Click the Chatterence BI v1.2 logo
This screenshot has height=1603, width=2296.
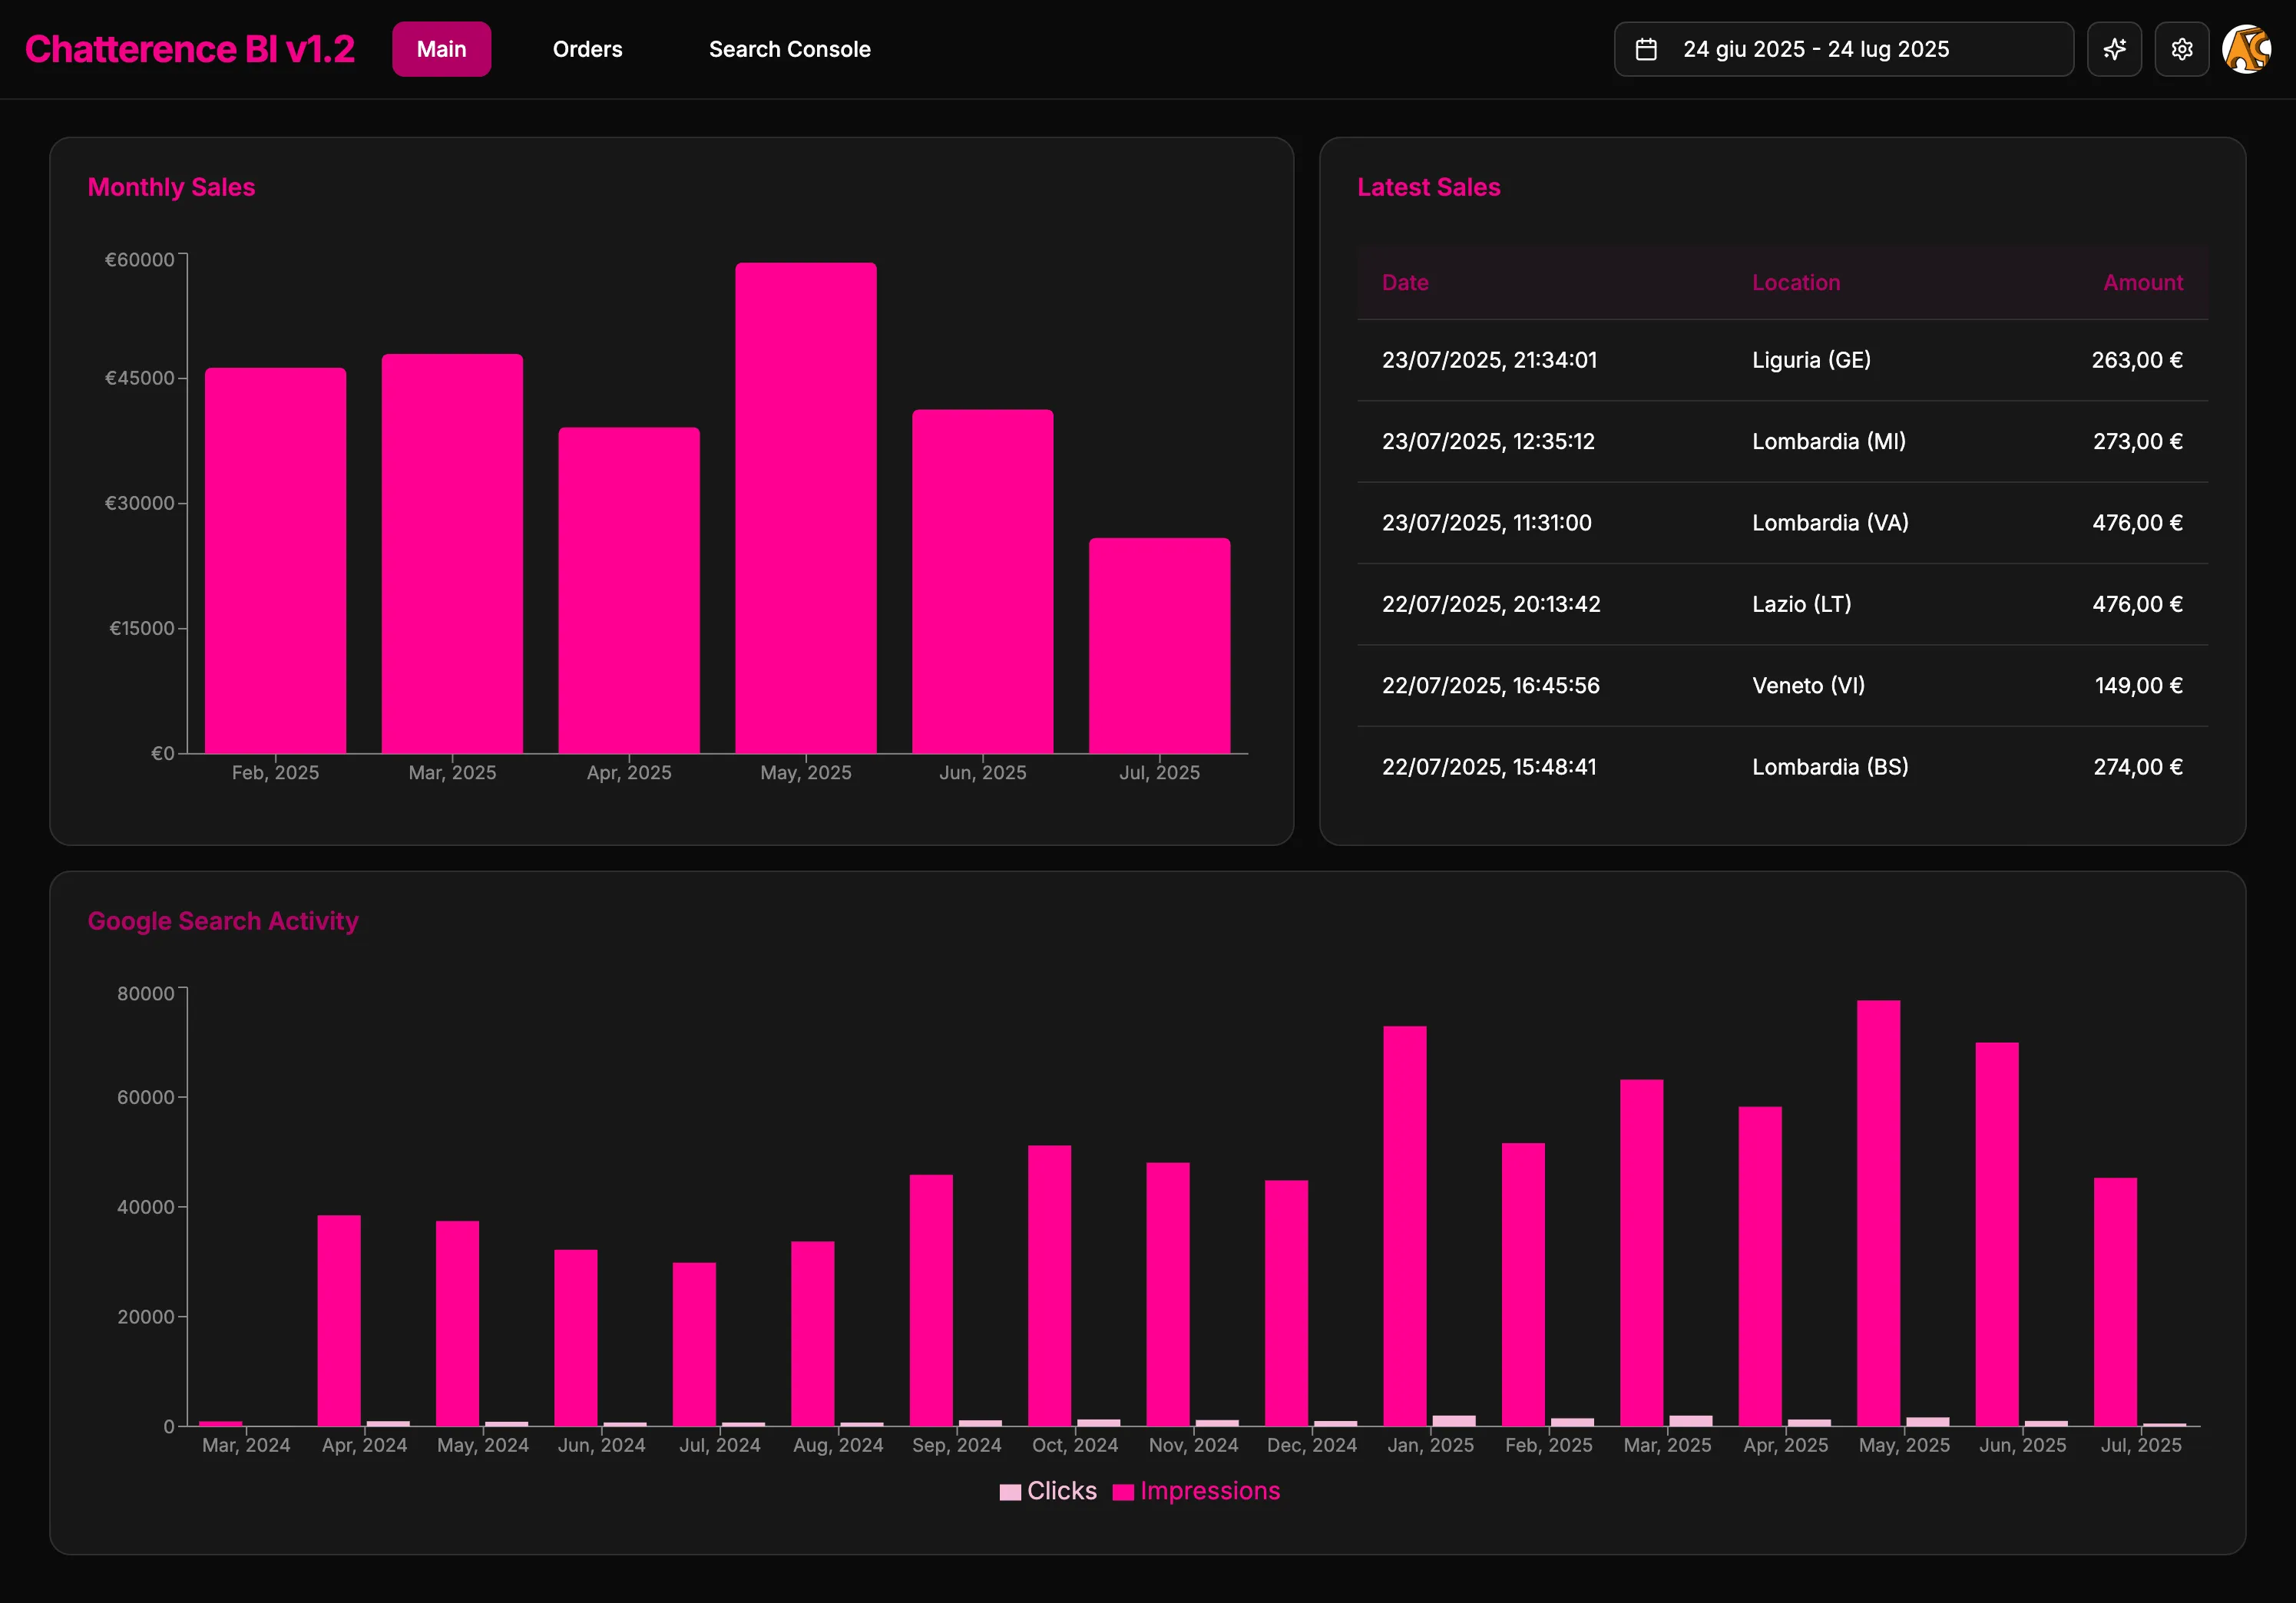tap(190, 48)
